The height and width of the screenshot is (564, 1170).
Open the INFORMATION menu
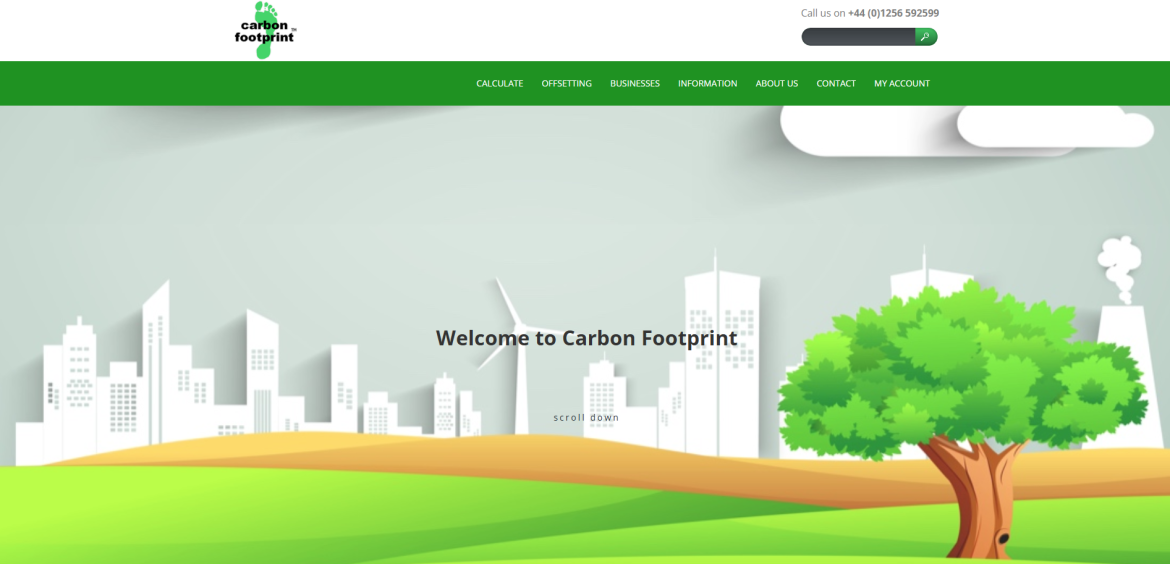[707, 84]
